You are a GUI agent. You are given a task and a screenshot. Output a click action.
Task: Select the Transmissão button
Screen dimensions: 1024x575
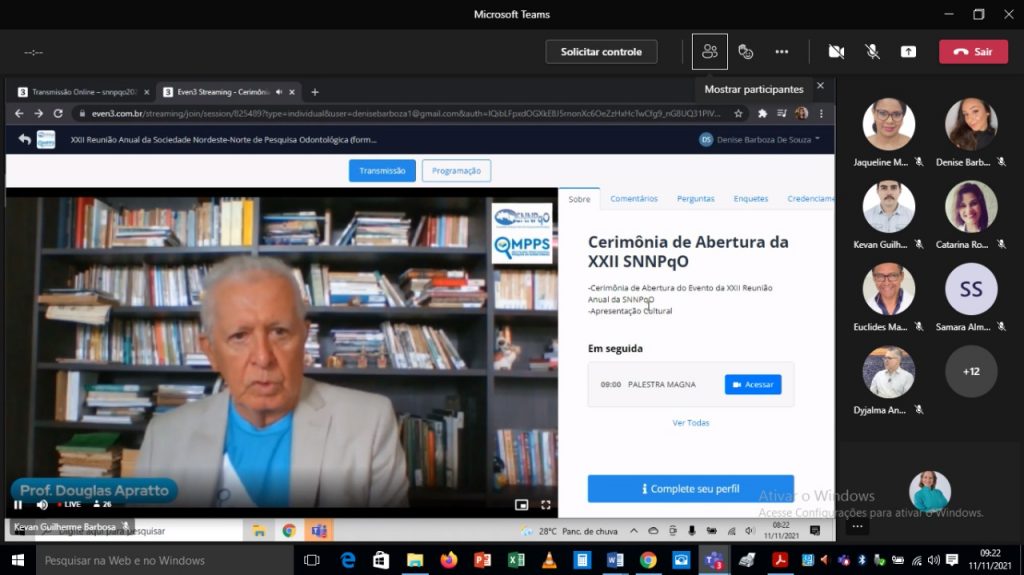[382, 171]
